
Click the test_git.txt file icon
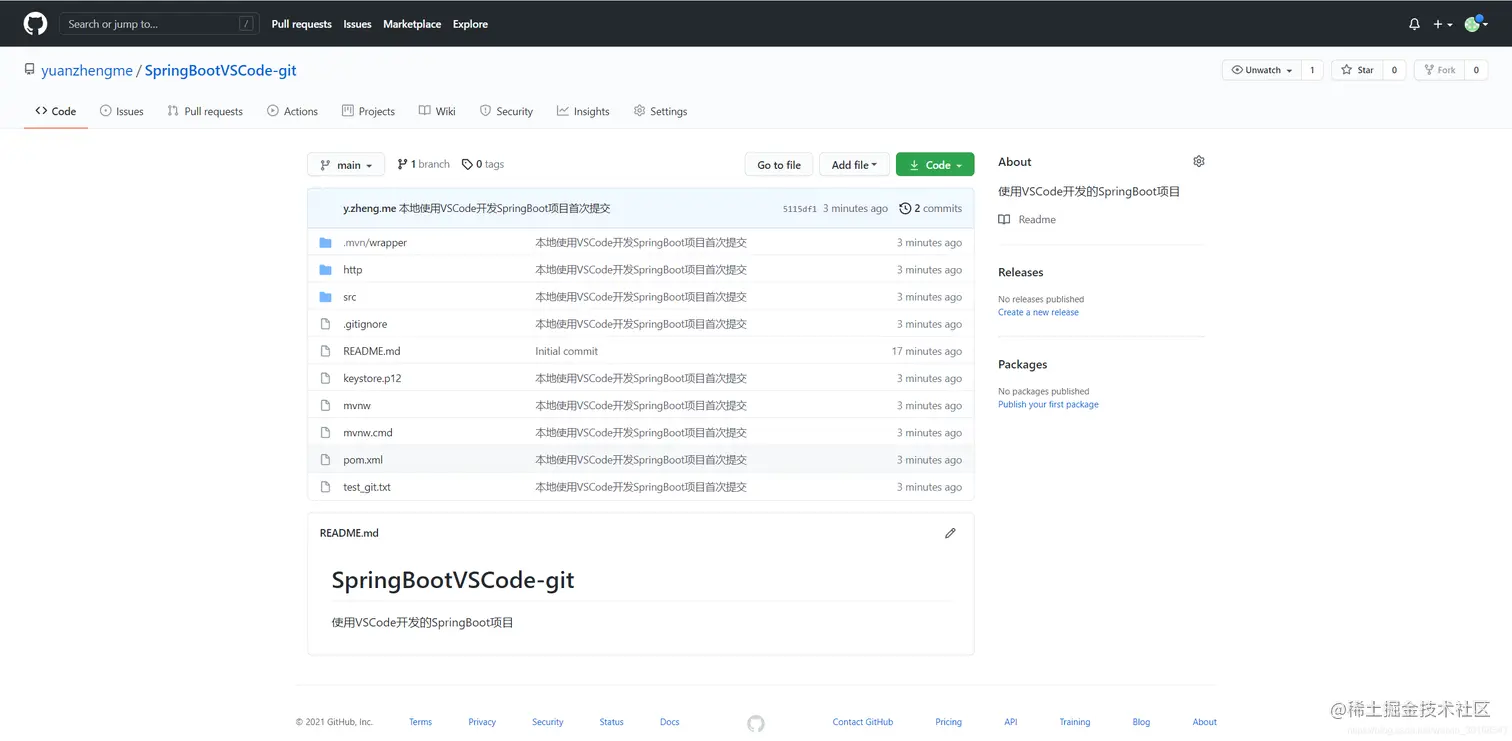coord(325,487)
